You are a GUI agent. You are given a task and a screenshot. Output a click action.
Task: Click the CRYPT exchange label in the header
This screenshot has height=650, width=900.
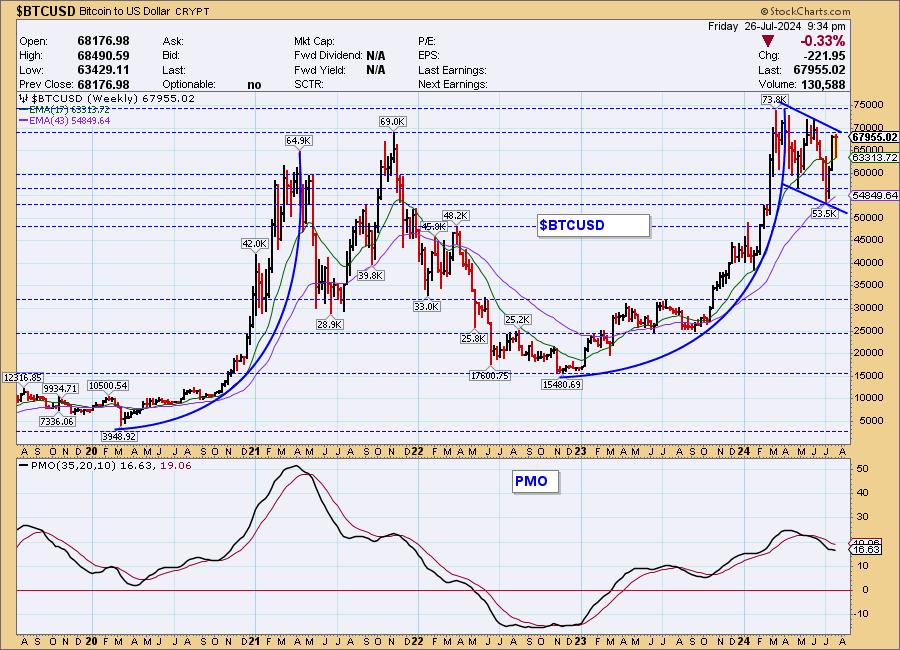point(192,11)
